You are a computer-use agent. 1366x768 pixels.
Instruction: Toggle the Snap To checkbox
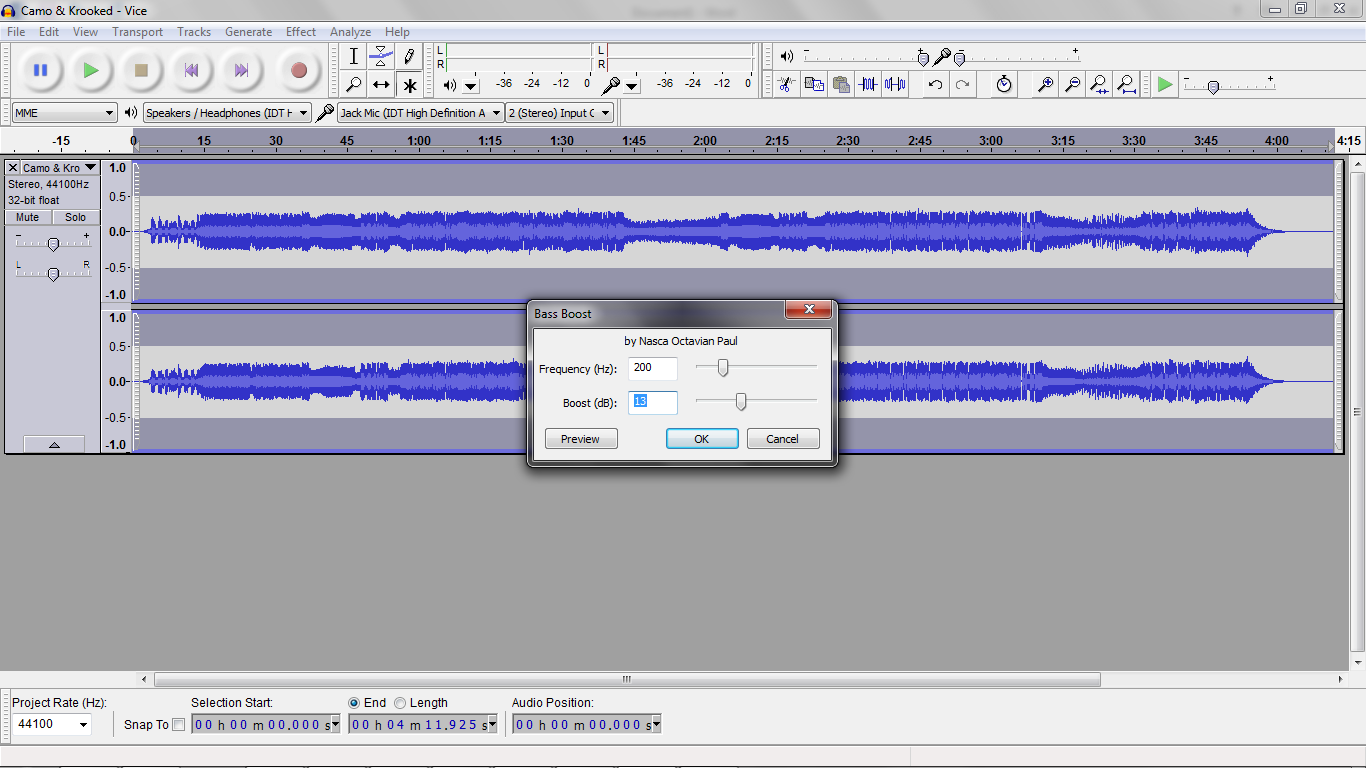[179, 725]
